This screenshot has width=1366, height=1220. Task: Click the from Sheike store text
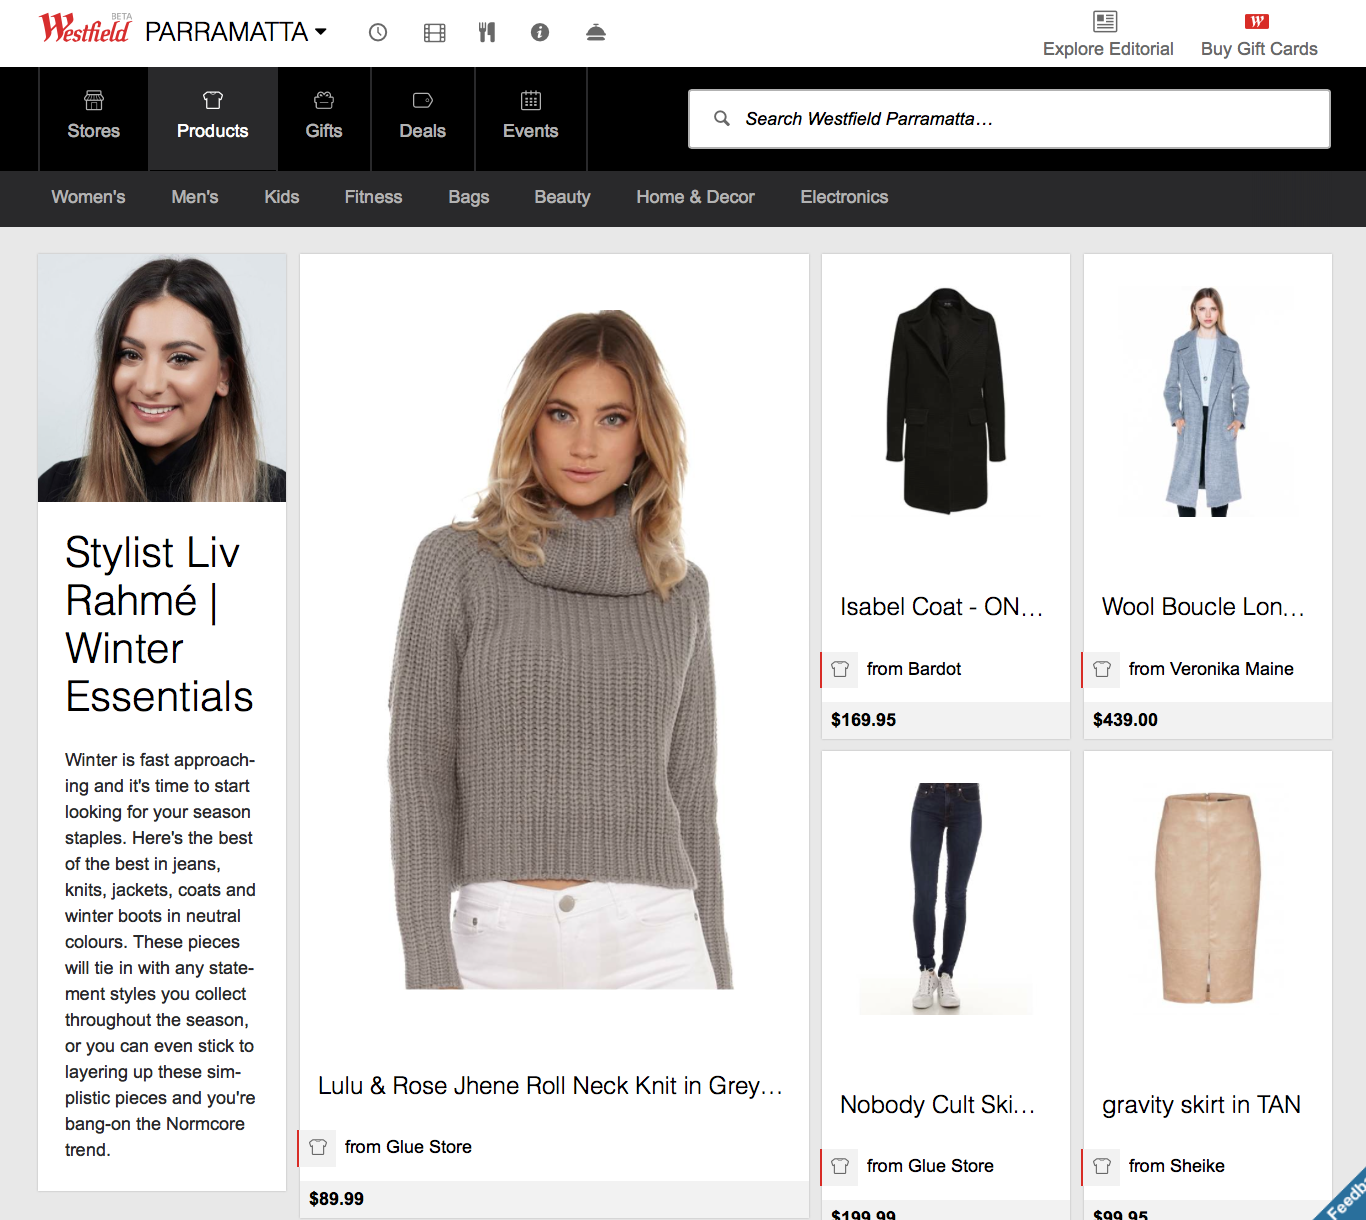(x=1177, y=1166)
